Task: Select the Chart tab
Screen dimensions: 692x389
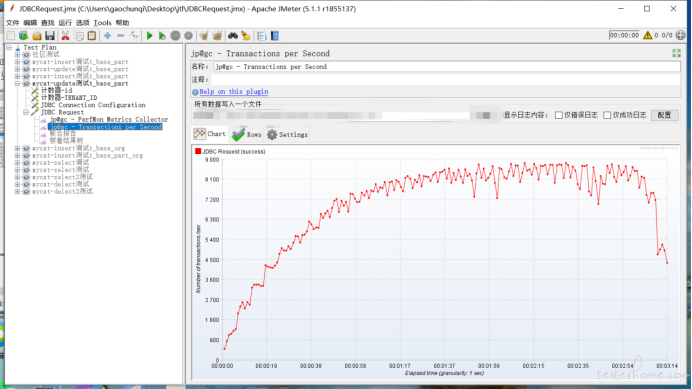Action: coord(210,134)
